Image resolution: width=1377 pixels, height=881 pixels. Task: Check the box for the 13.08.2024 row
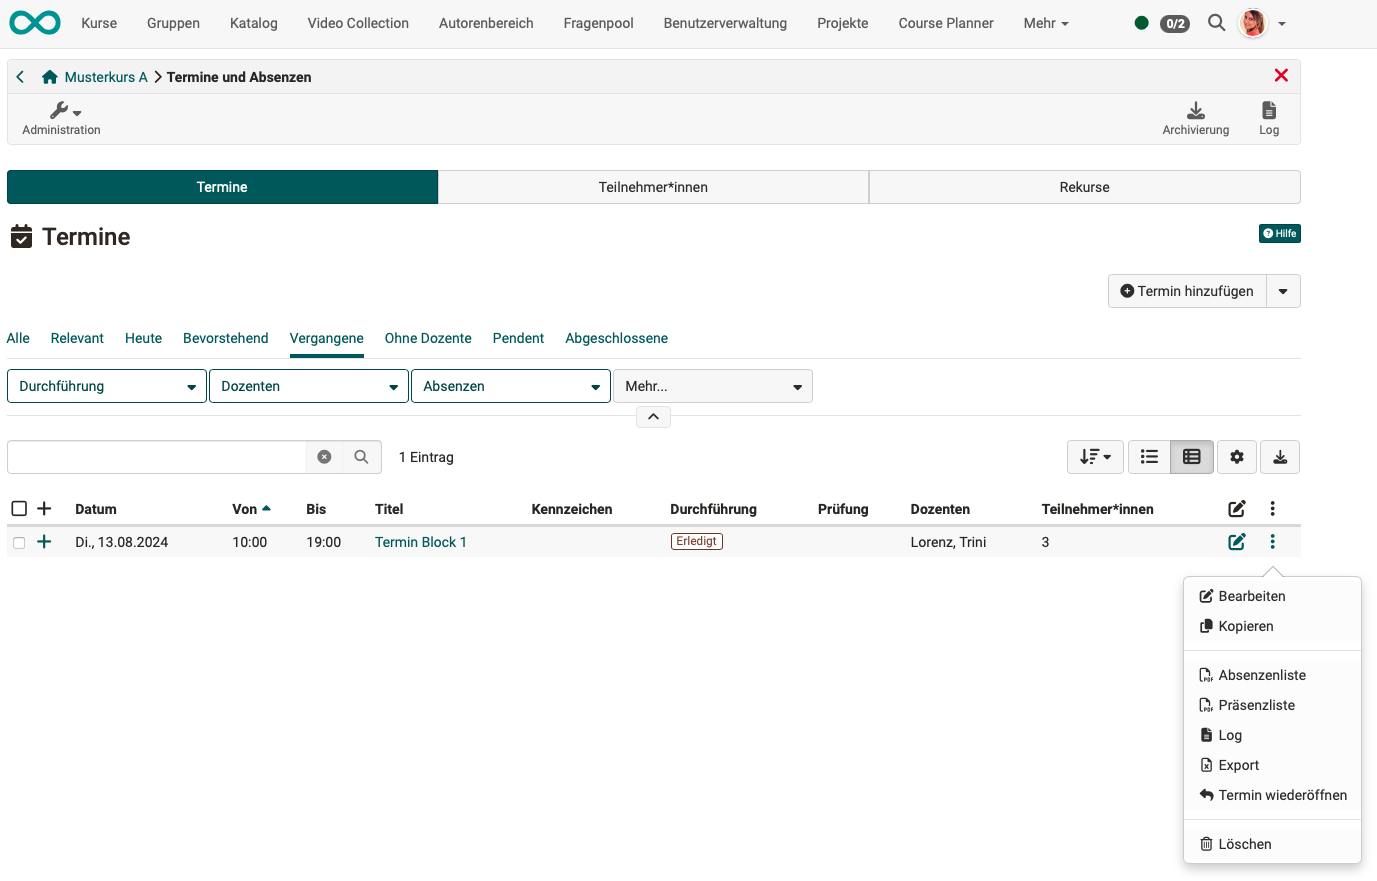click(19, 543)
